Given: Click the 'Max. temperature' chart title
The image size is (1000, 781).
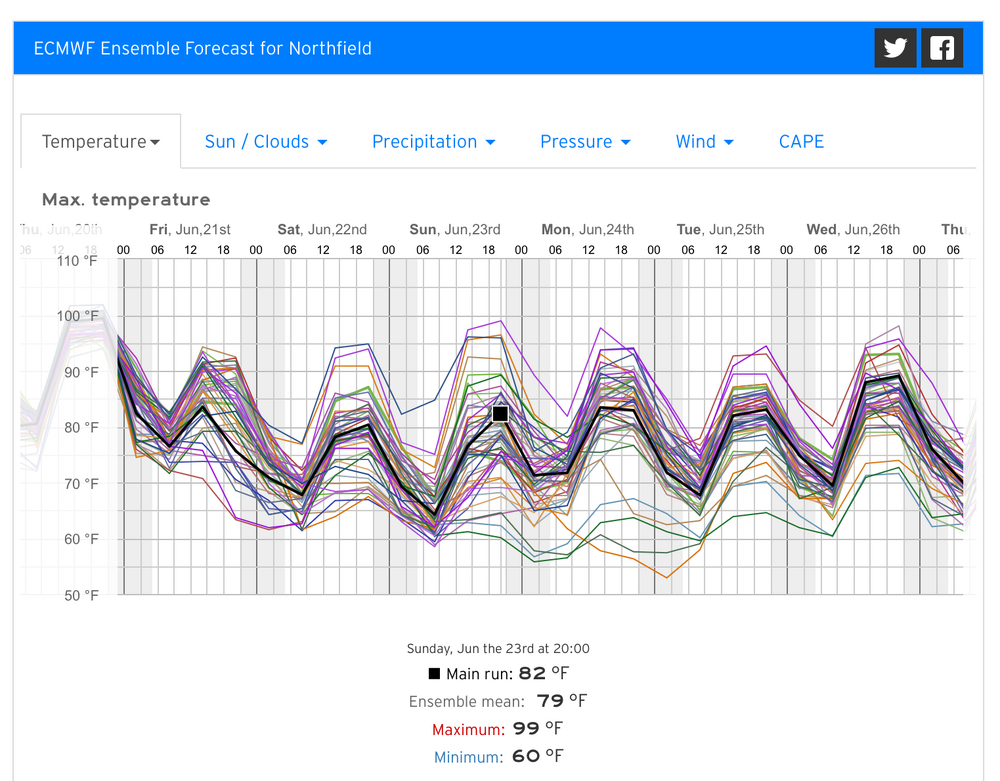Looking at the screenshot, I should pyautogui.click(x=126, y=200).
